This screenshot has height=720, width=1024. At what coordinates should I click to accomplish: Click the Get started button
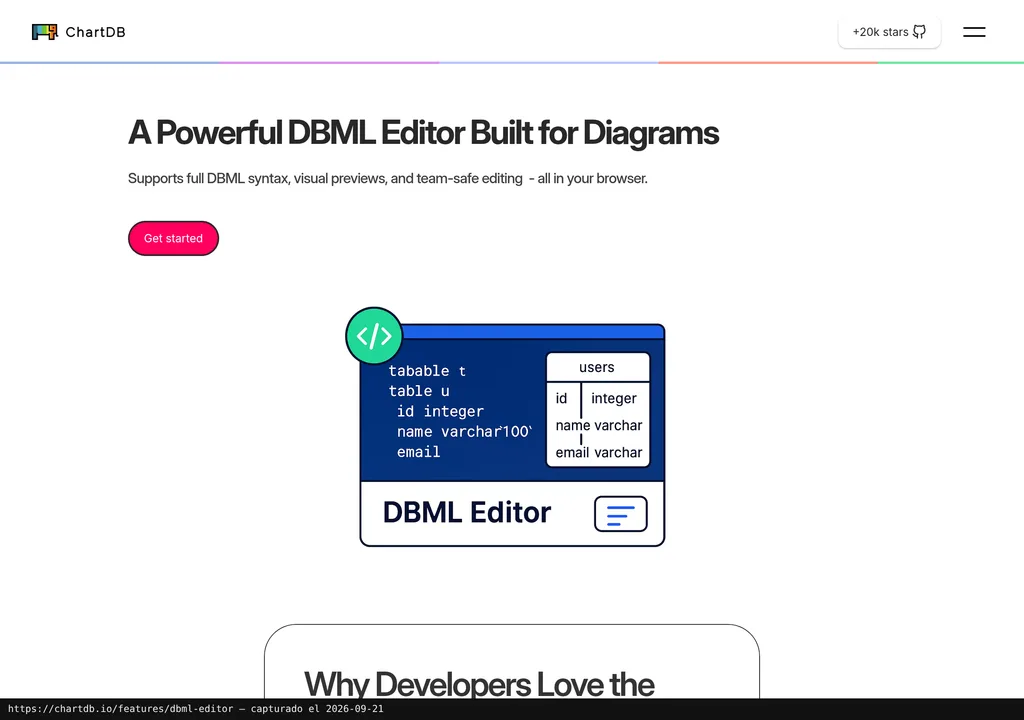pyautogui.click(x=173, y=238)
